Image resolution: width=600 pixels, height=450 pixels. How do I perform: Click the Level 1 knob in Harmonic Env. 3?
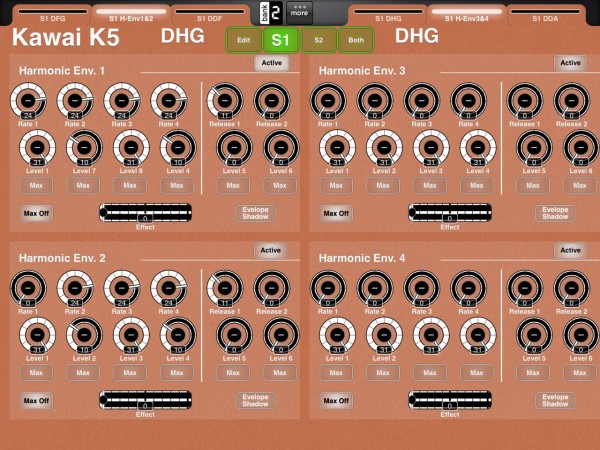point(337,148)
